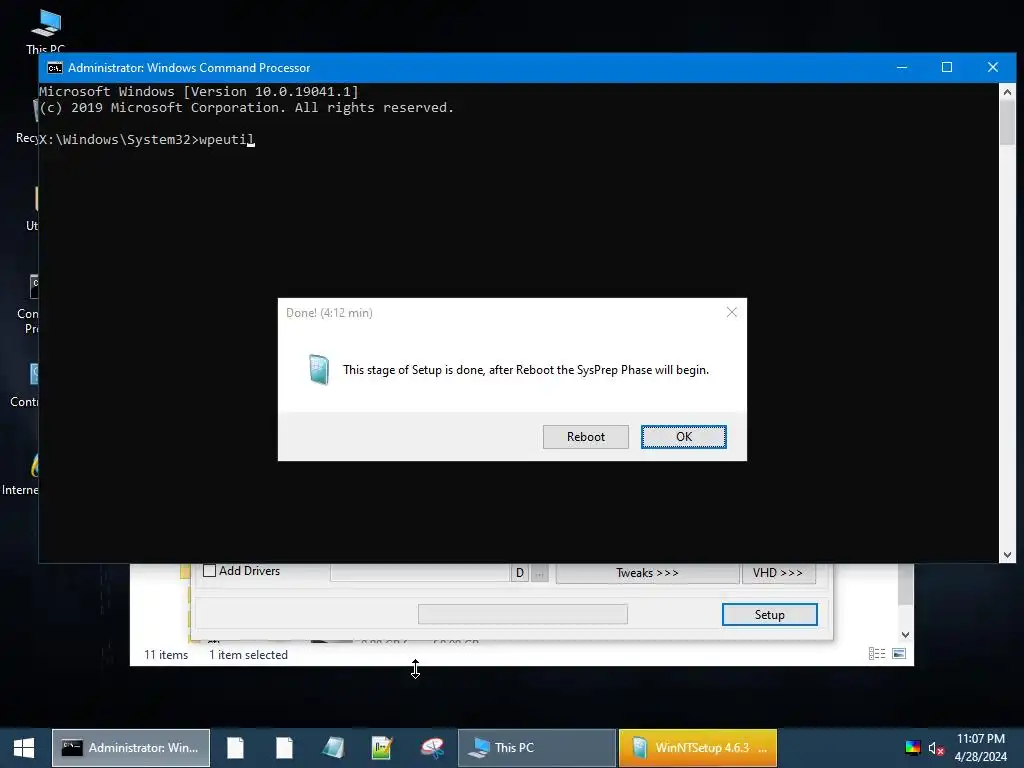
Task: Switch Explorer to large icons view
Action: 899,654
